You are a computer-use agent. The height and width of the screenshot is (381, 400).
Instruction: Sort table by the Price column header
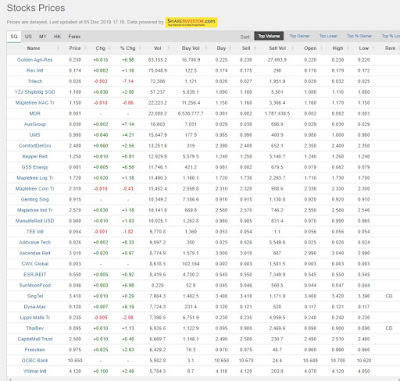click(x=75, y=48)
